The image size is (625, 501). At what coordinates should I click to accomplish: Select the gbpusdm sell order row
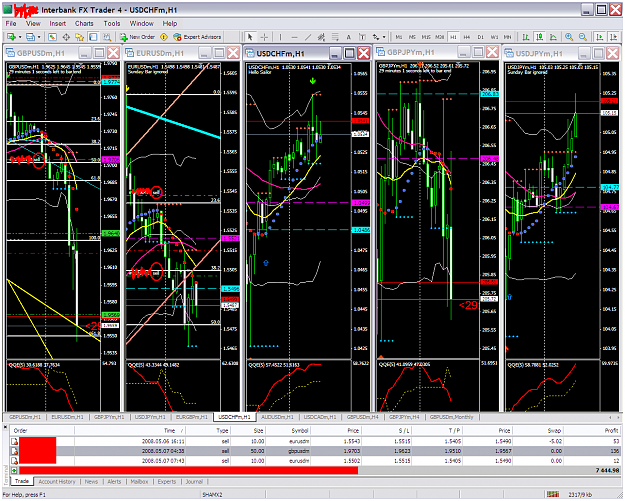tap(316, 451)
